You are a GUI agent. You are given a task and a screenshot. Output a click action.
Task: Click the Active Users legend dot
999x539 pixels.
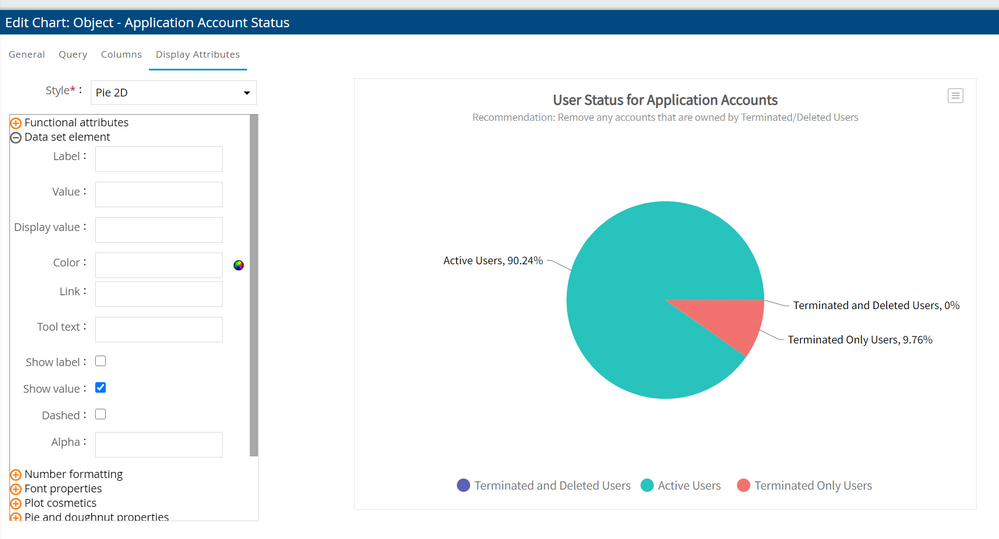tap(647, 485)
